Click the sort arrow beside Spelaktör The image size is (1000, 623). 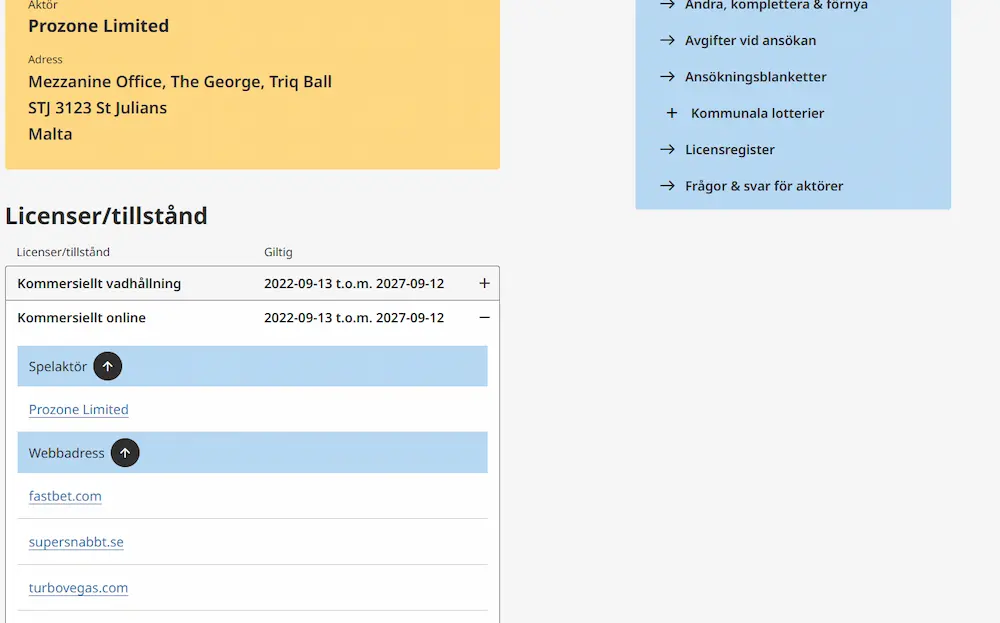(108, 367)
